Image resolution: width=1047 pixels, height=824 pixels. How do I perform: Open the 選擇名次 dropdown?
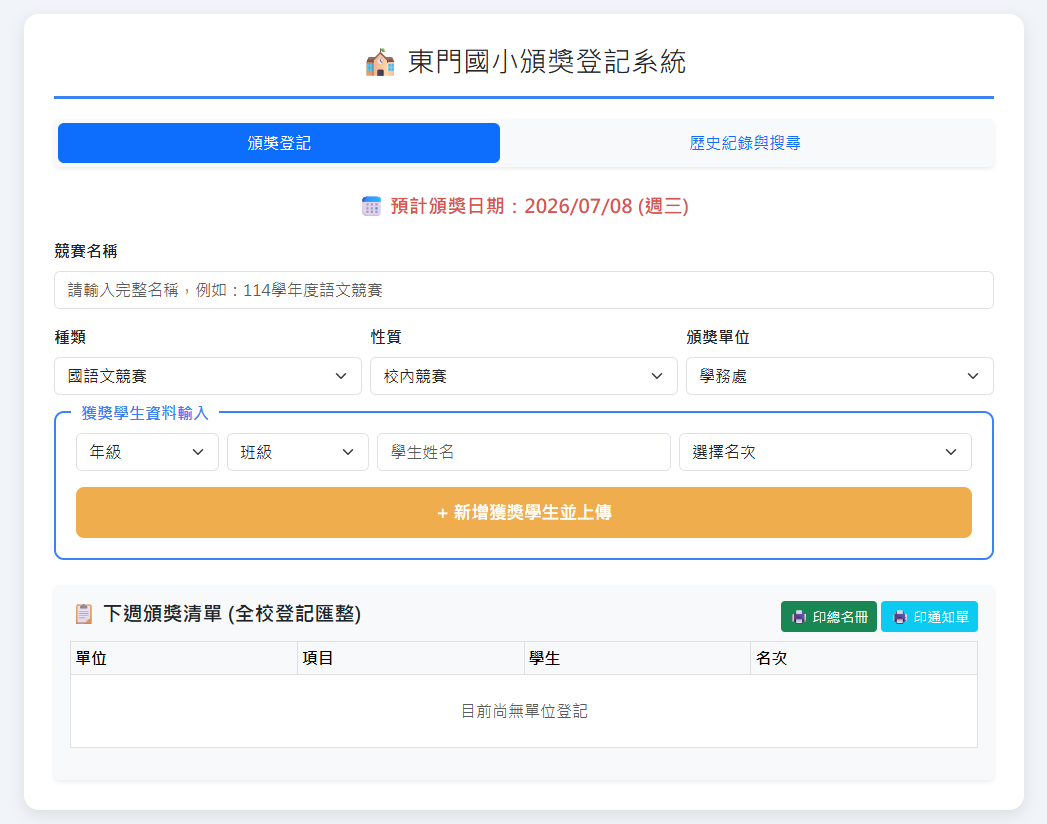pyautogui.click(x=825, y=452)
